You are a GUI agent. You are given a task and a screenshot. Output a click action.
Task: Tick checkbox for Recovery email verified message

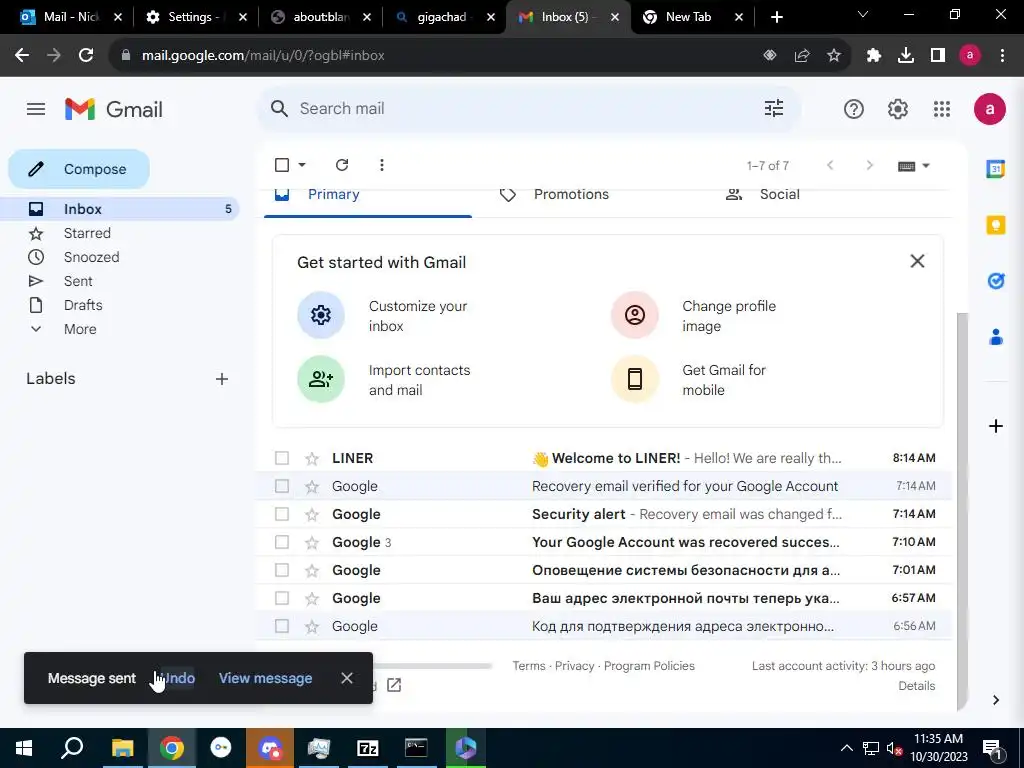tap(281, 486)
